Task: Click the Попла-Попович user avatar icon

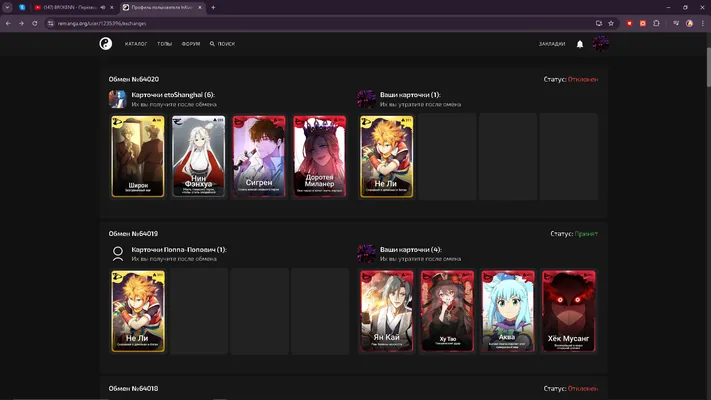Action: point(117,254)
